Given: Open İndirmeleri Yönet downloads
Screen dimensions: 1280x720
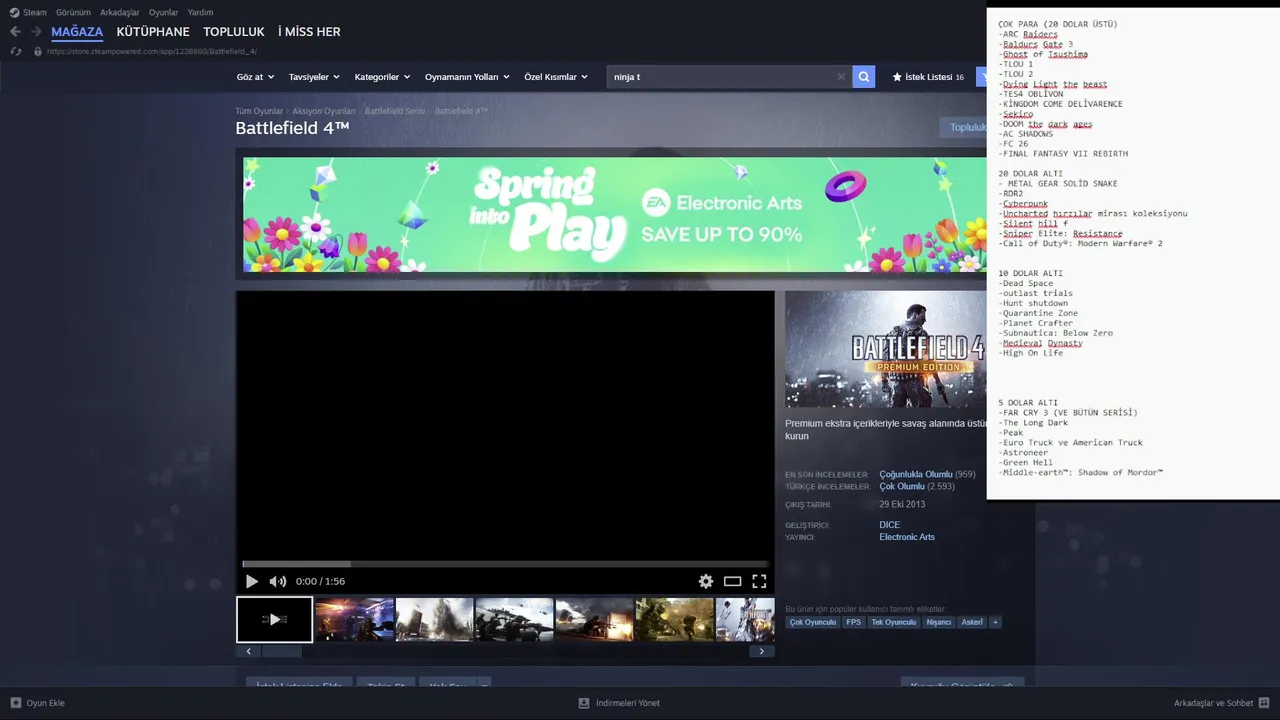Looking at the screenshot, I should [x=619, y=703].
